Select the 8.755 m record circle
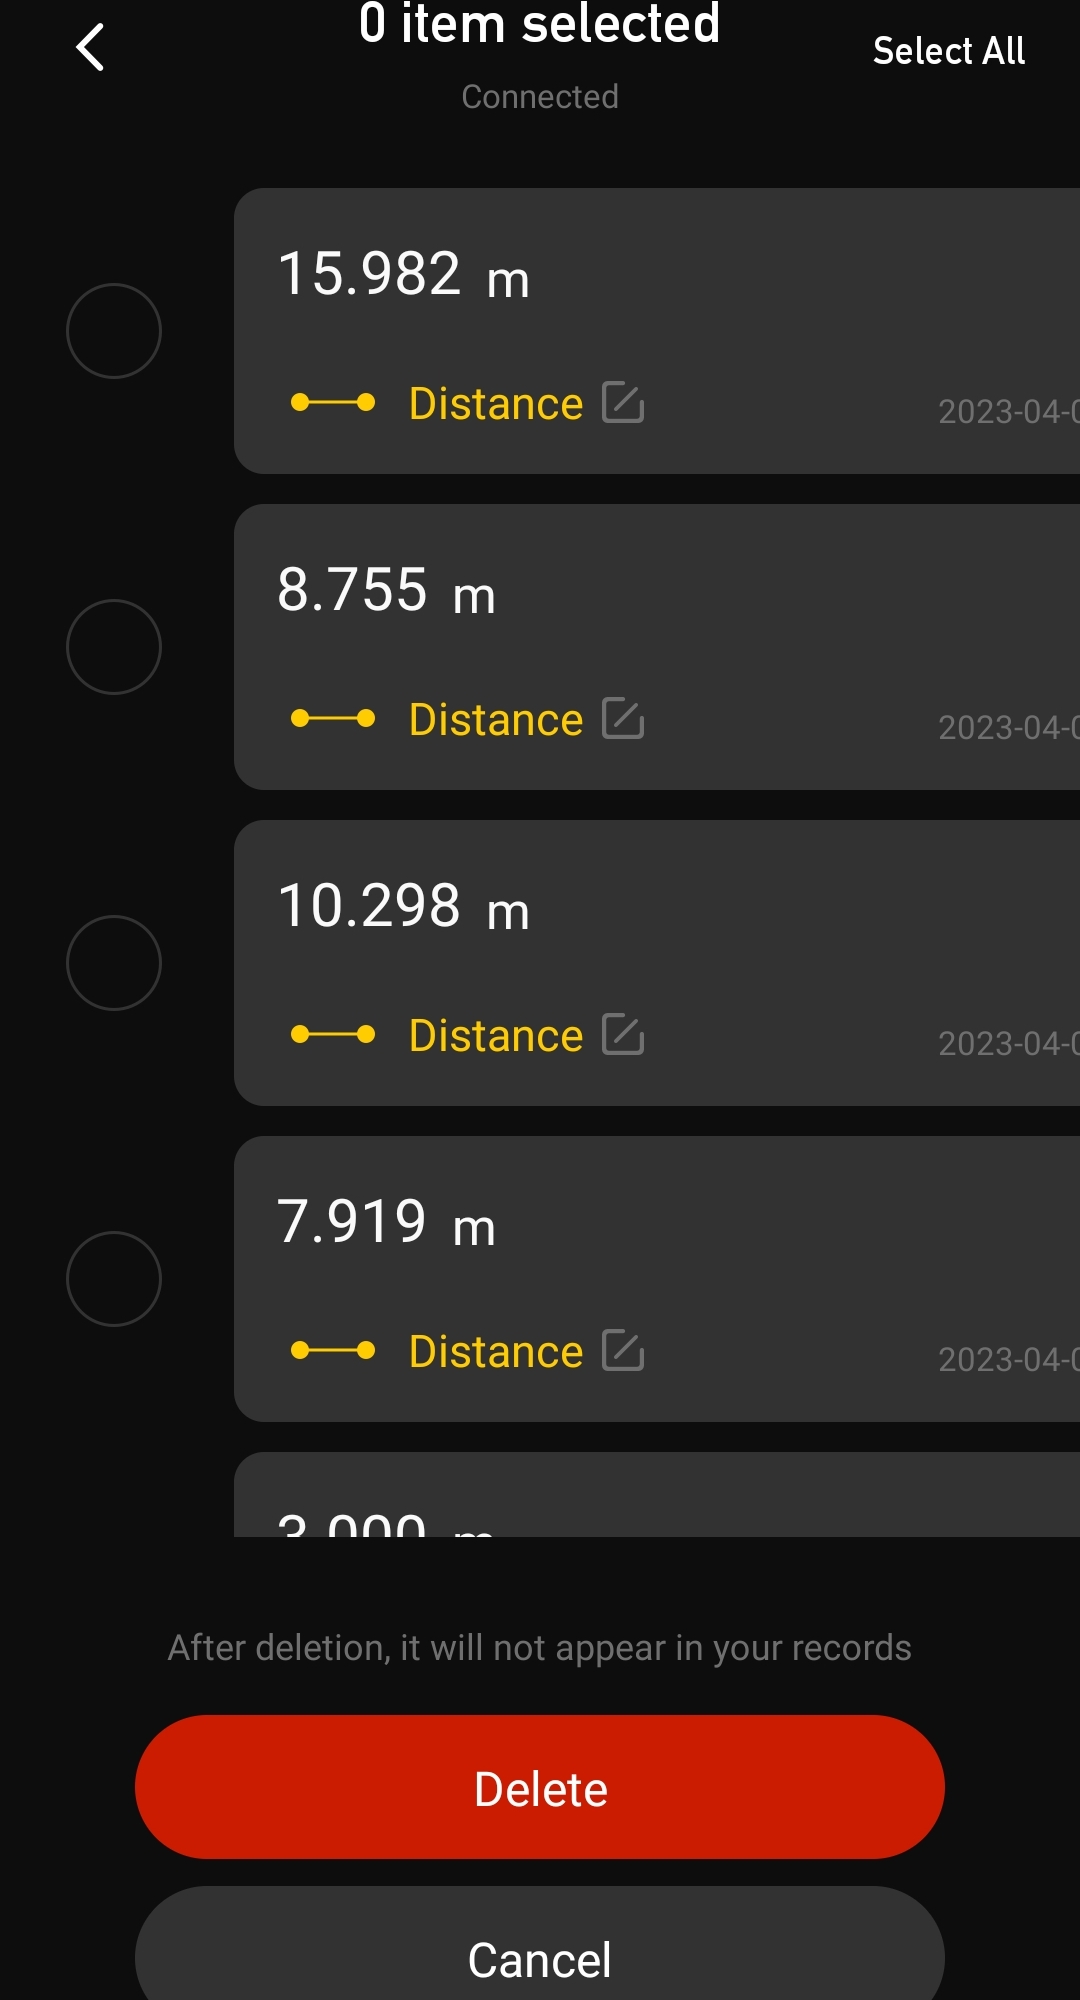The height and width of the screenshot is (2000, 1080). 114,647
